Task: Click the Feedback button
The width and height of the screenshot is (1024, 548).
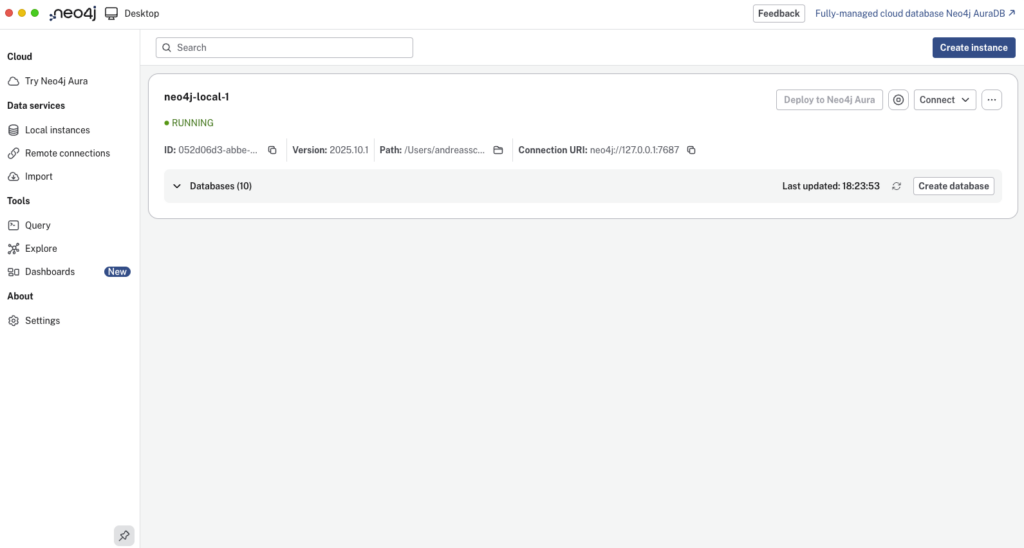Action: [x=778, y=14]
